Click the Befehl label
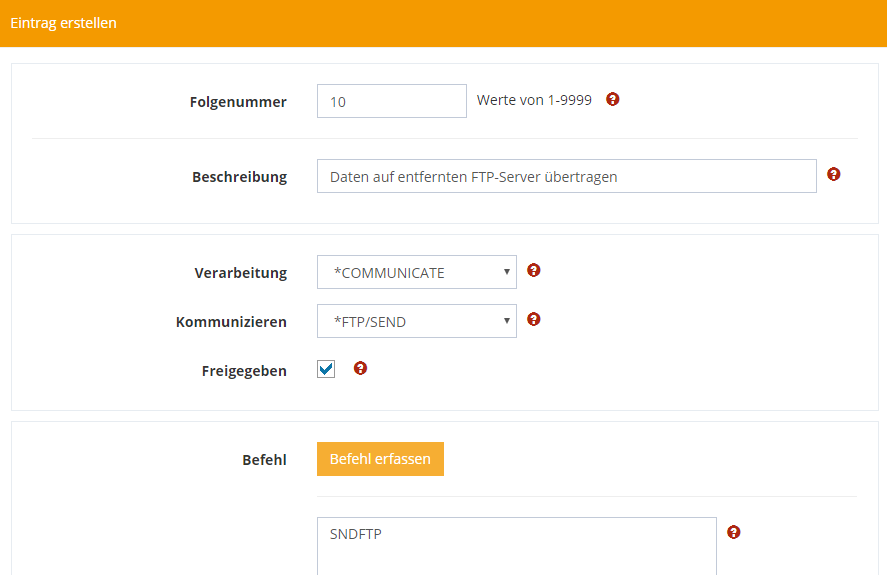 (264, 460)
